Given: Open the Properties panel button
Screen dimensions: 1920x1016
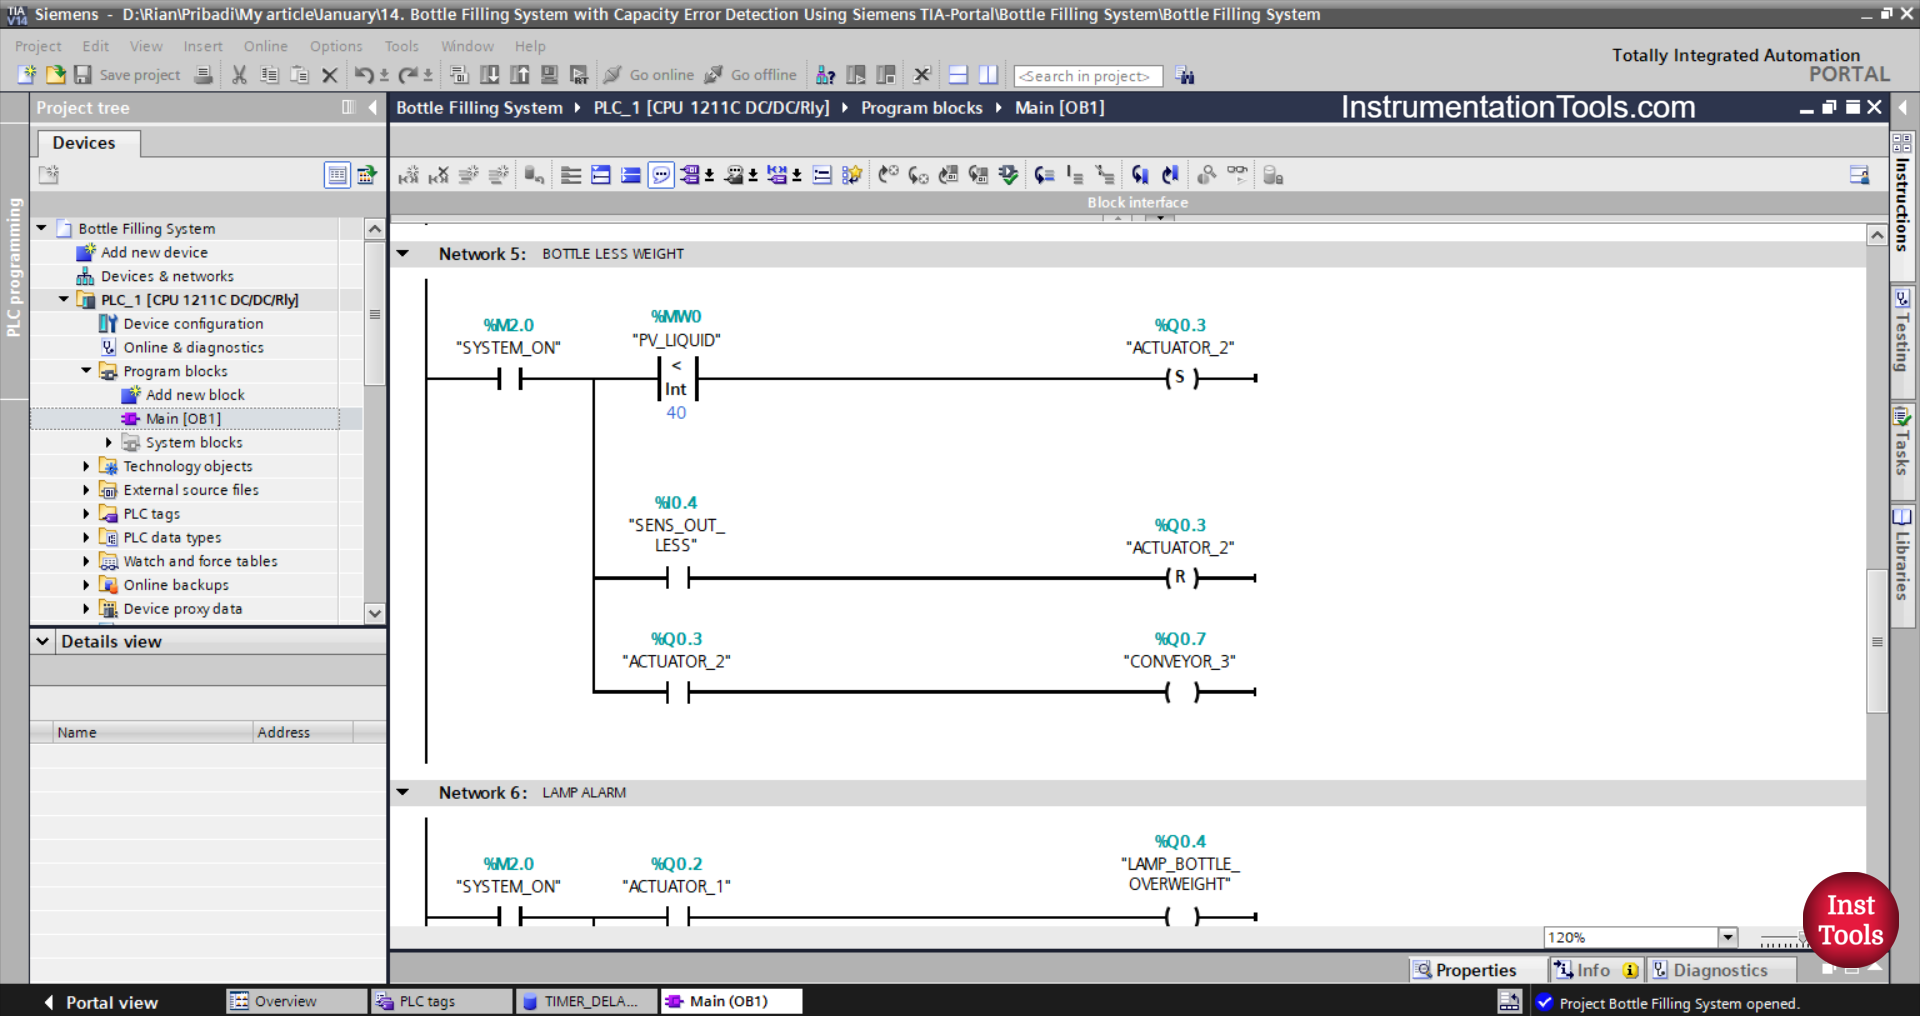Looking at the screenshot, I should 1465,970.
